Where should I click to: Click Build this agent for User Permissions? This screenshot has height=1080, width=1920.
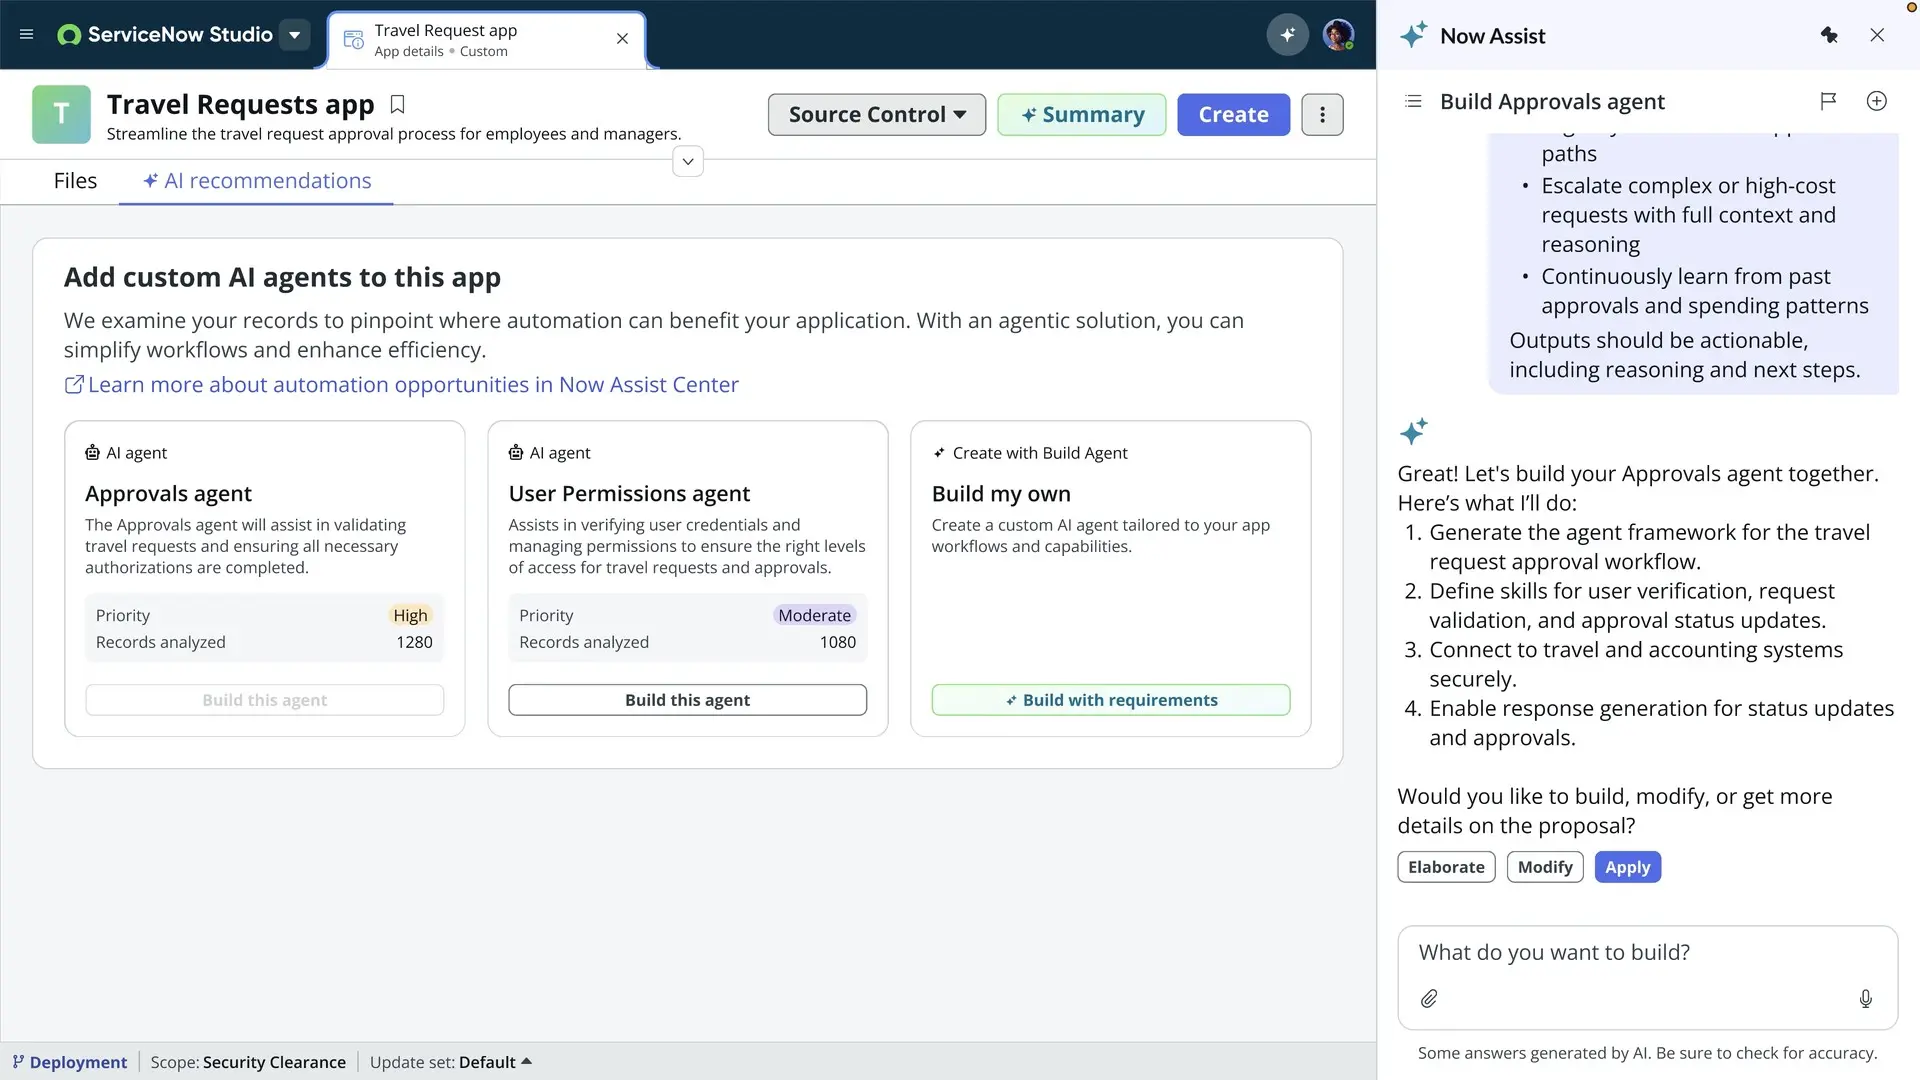pos(687,700)
